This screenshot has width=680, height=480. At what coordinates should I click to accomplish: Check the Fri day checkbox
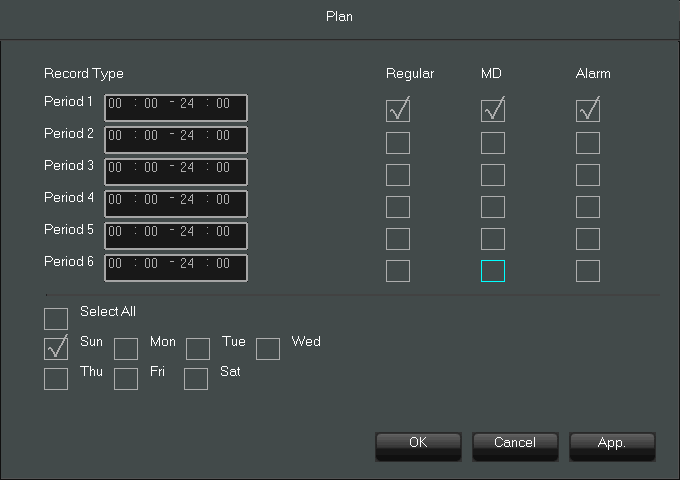[126, 379]
